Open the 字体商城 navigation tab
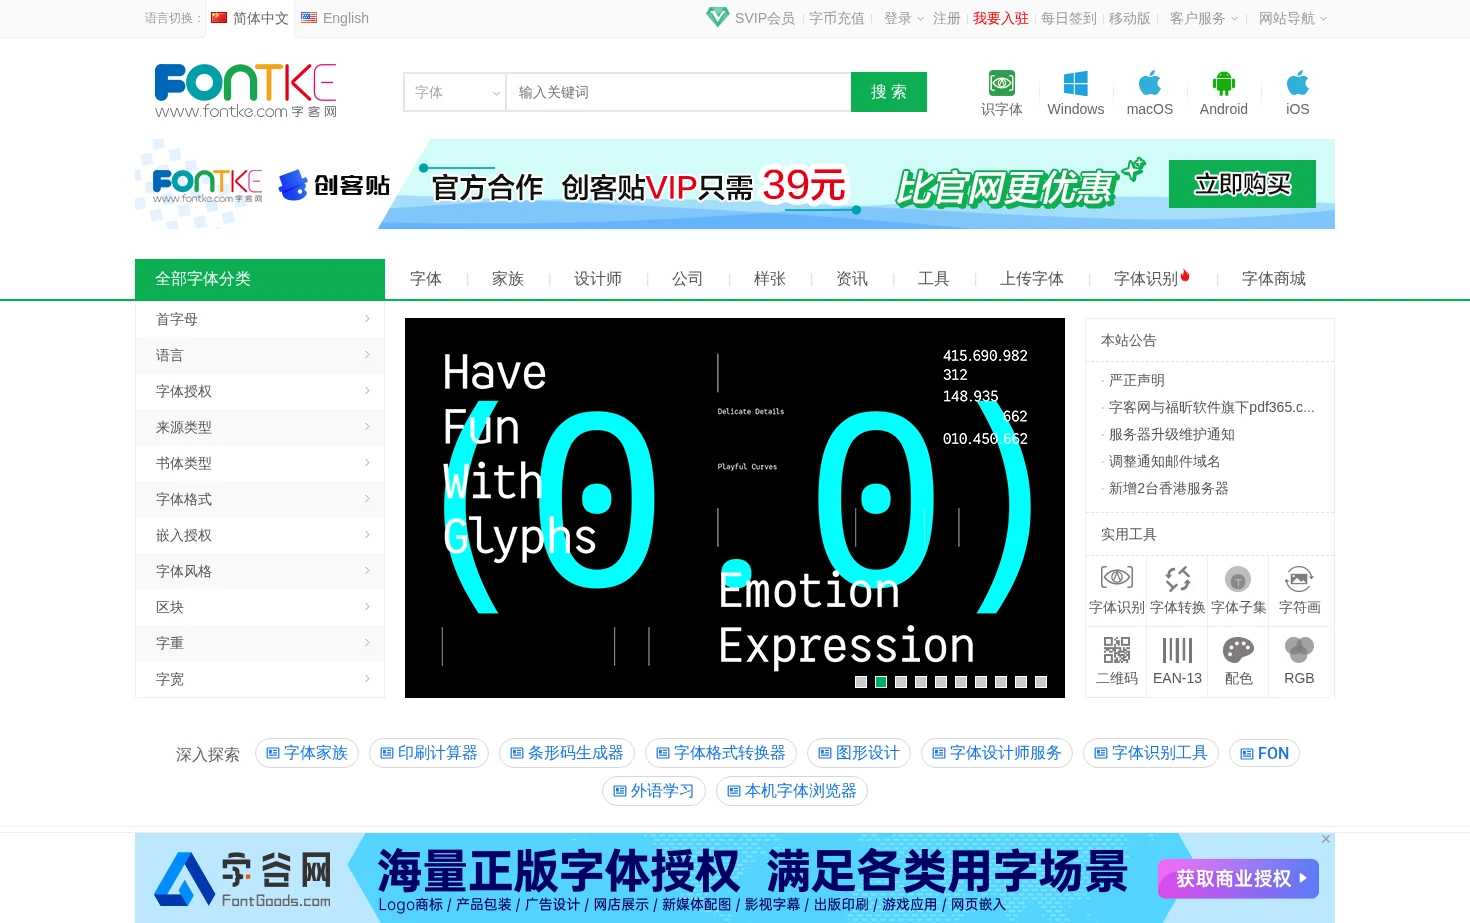This screenshot has width=1470, height=923. (1274, 279)
